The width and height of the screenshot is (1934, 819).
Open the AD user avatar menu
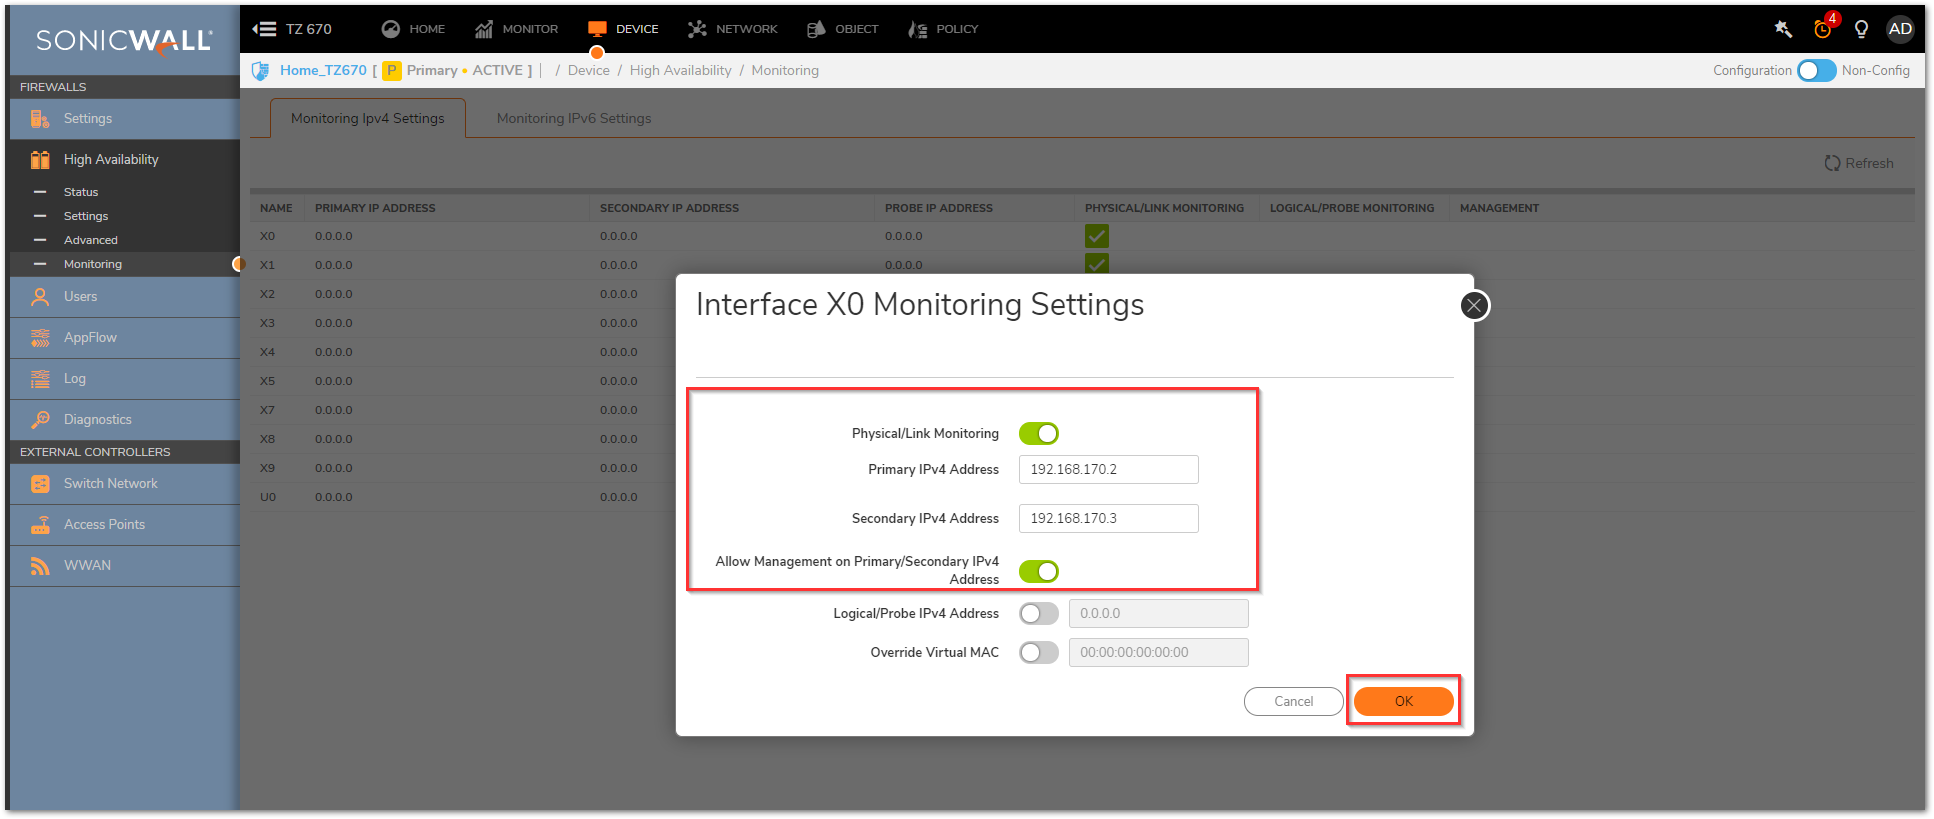coord(1900,29)
